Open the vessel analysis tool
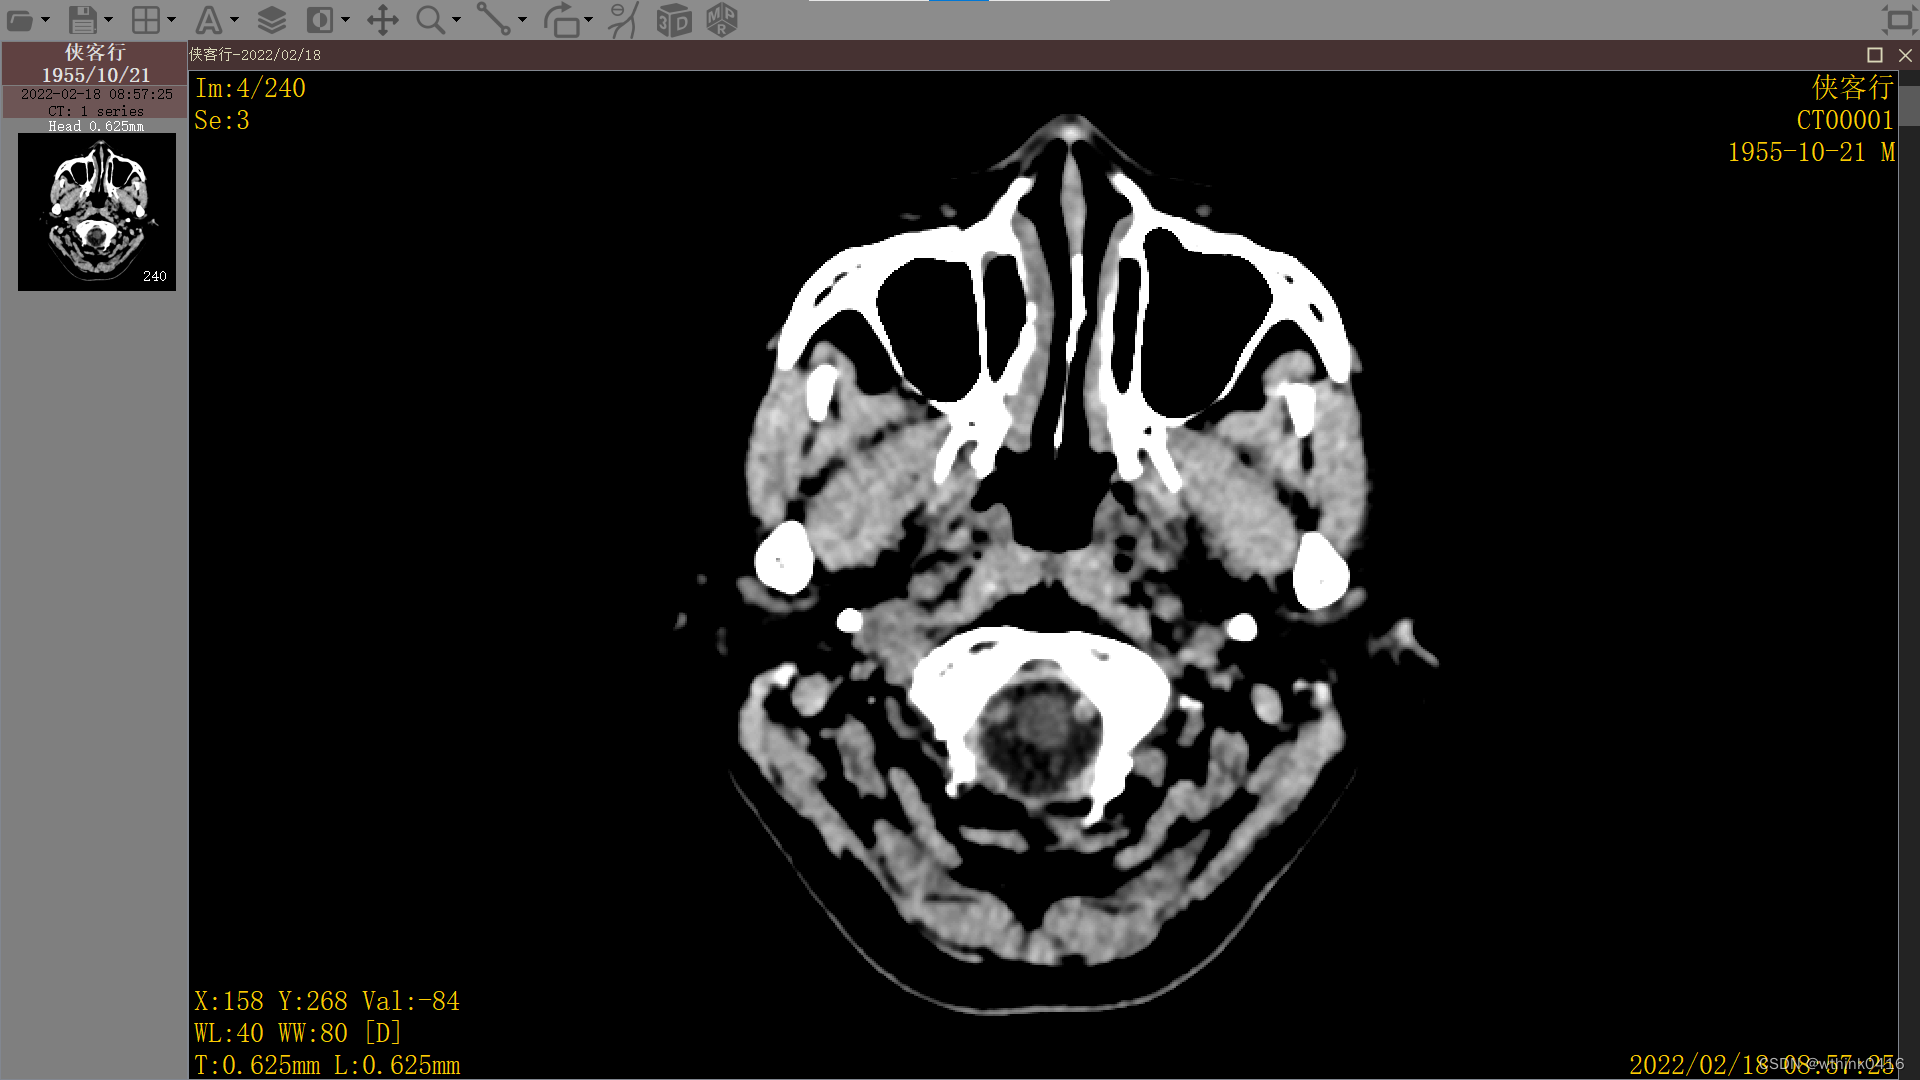Image resolution: width=1920 pixels, height=1080 pixels. point(623,20)
